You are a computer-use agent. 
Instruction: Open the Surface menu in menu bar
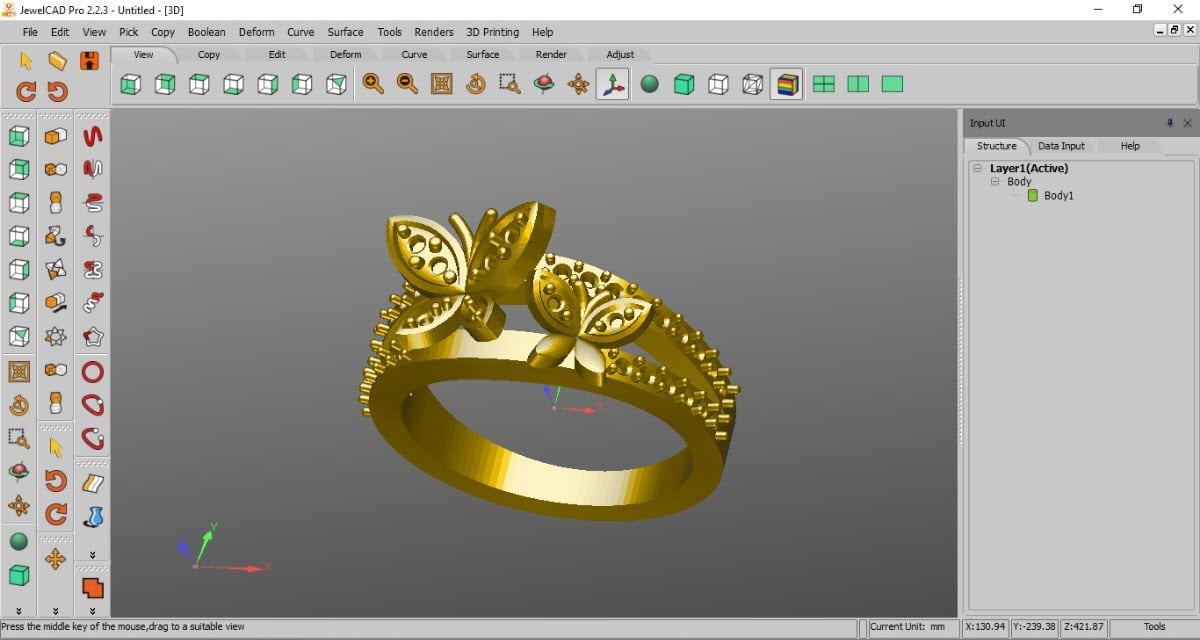[x=346, y=32]
